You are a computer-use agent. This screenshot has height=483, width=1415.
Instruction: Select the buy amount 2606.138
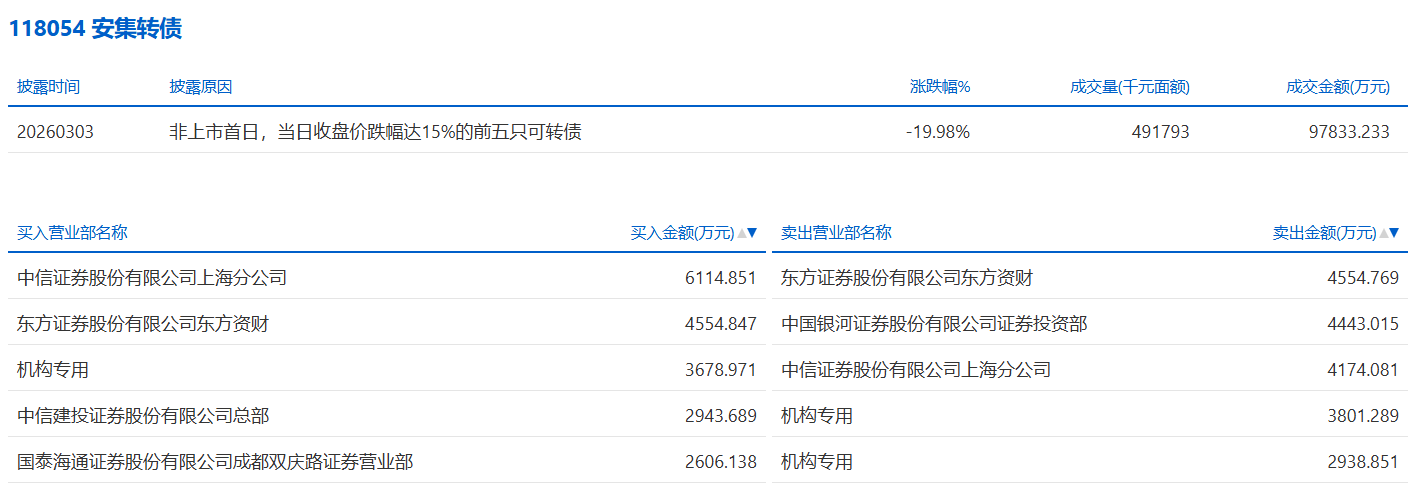721,462
